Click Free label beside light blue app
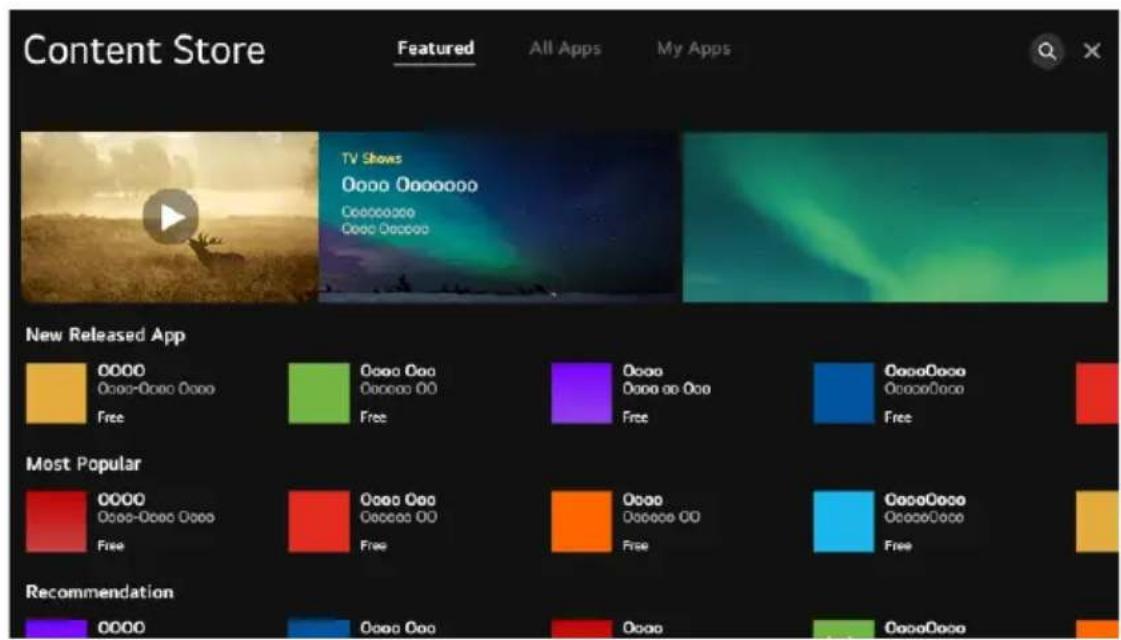 coord(898,546)
